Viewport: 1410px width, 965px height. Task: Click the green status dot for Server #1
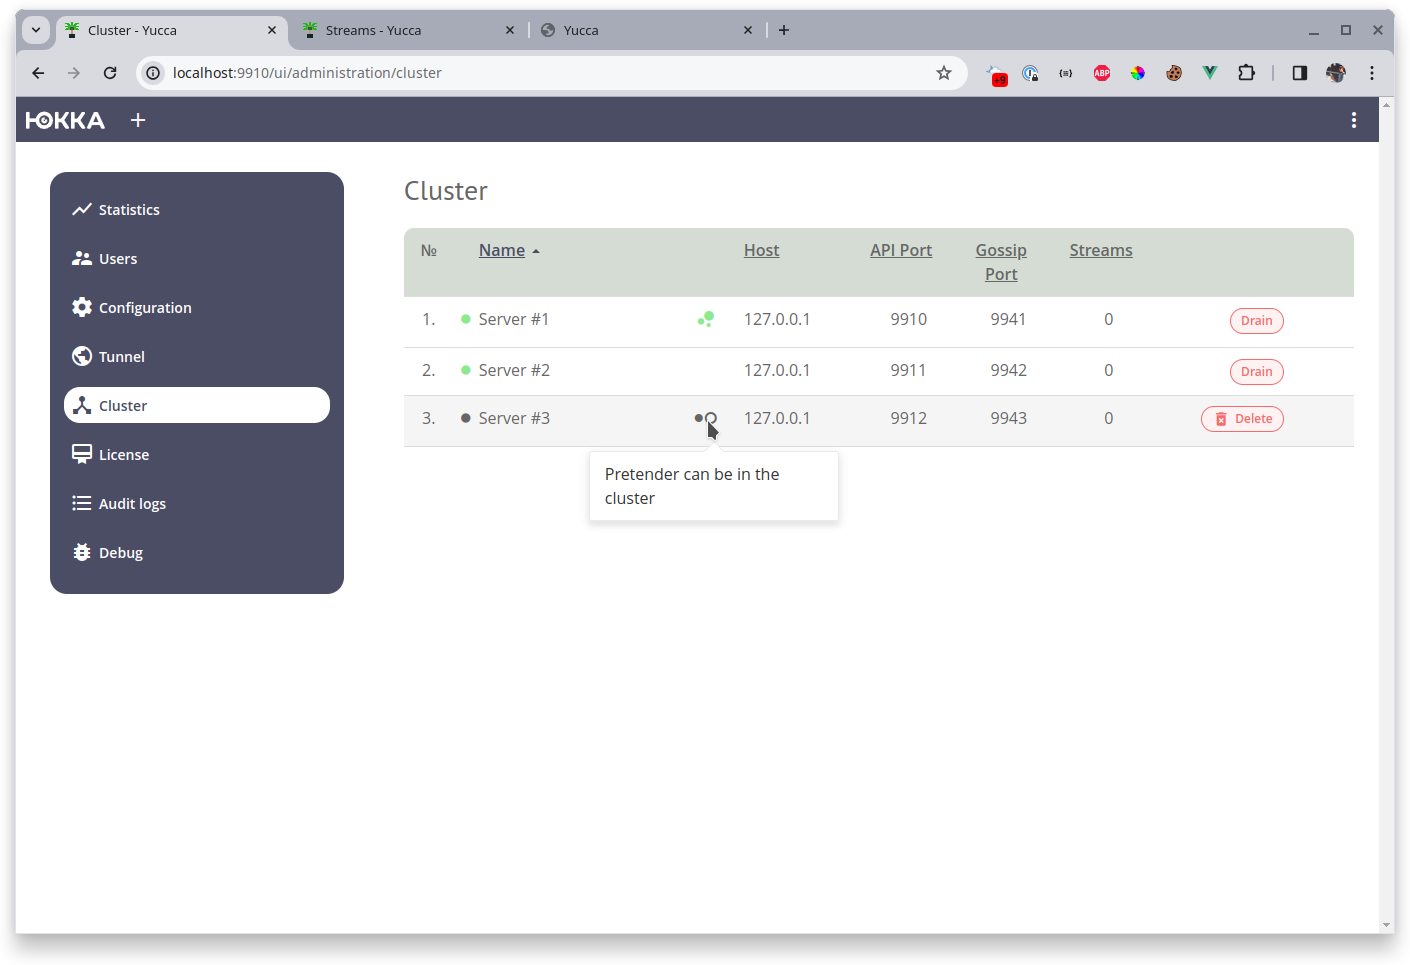point(466,319)
